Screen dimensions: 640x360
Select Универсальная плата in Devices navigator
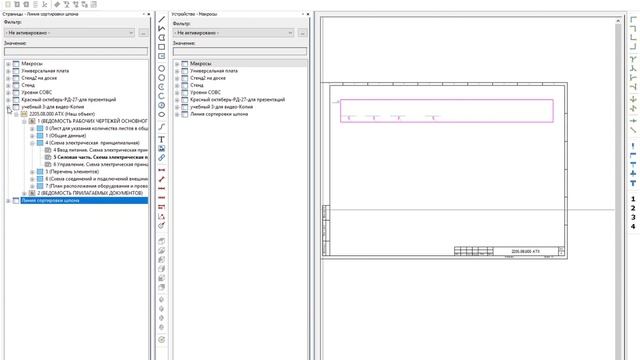click(214, 71)
